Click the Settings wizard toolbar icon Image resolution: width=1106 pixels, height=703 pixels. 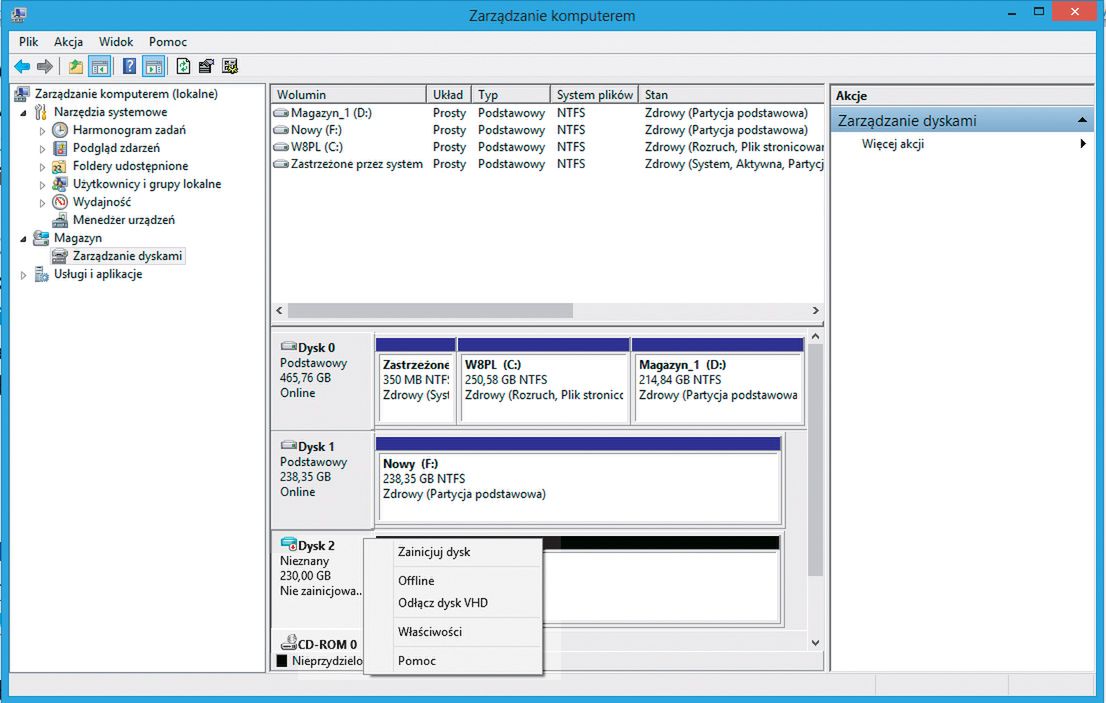pyautogui.click(x=231, y=67)
